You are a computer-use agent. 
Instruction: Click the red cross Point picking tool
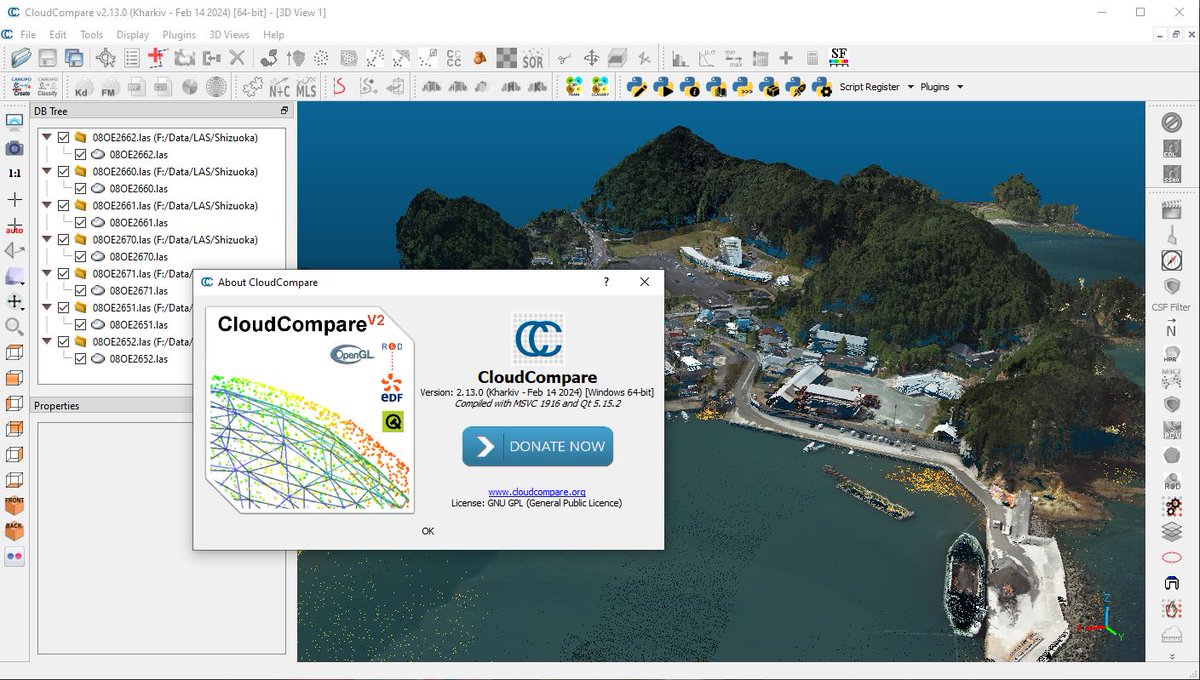158,58
